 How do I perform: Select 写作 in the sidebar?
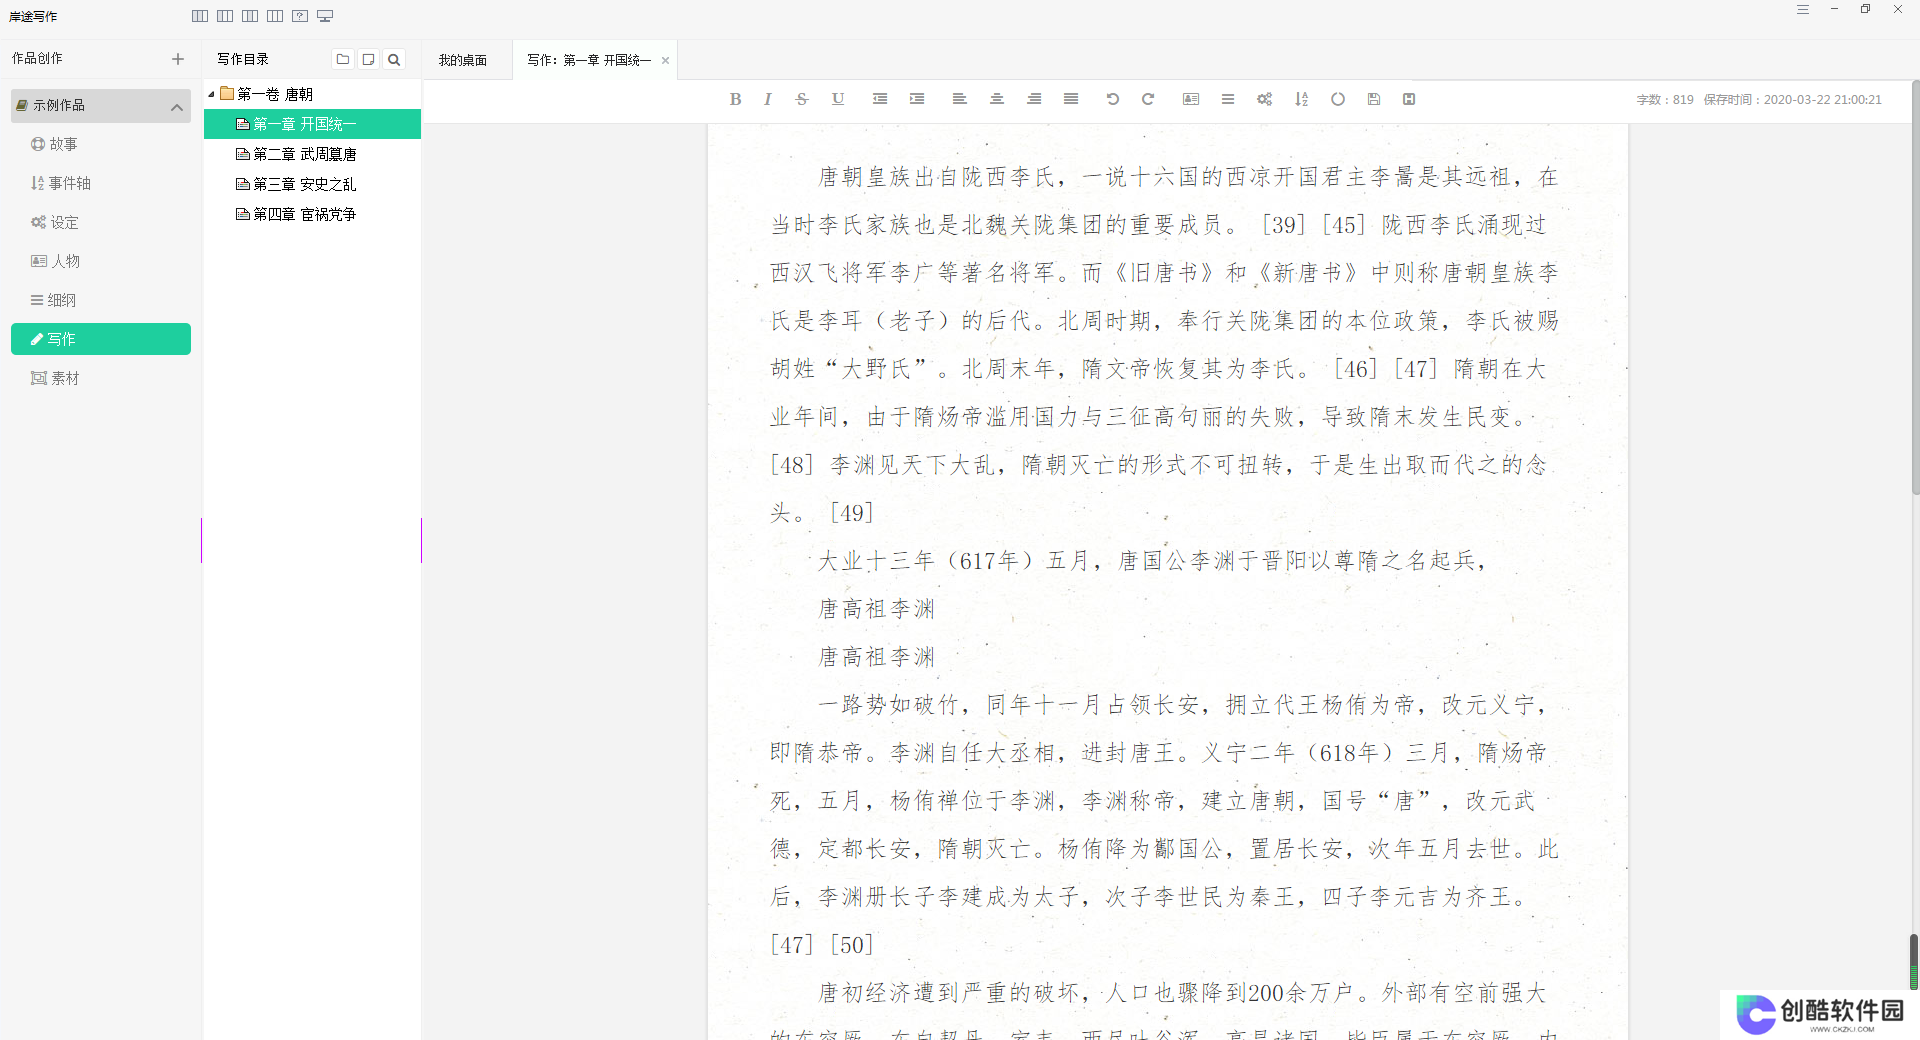pyautogui.click(x=101, y=339)
